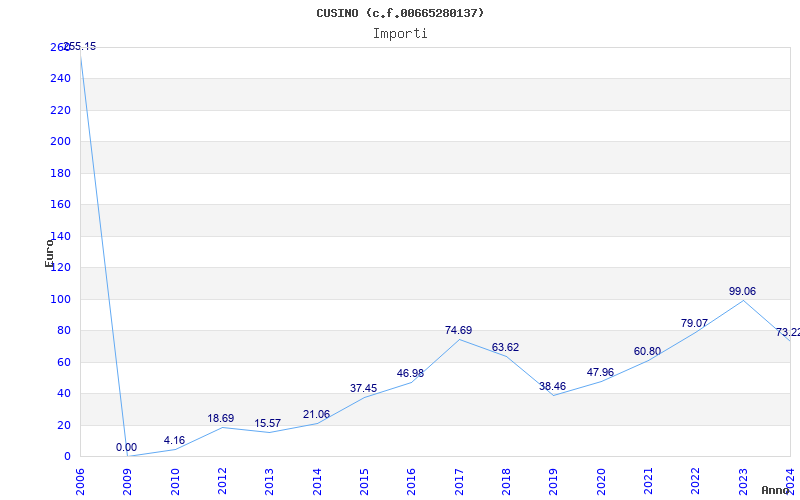
Task: Click the 60.80 data label
Action: [x=647, y=352]
